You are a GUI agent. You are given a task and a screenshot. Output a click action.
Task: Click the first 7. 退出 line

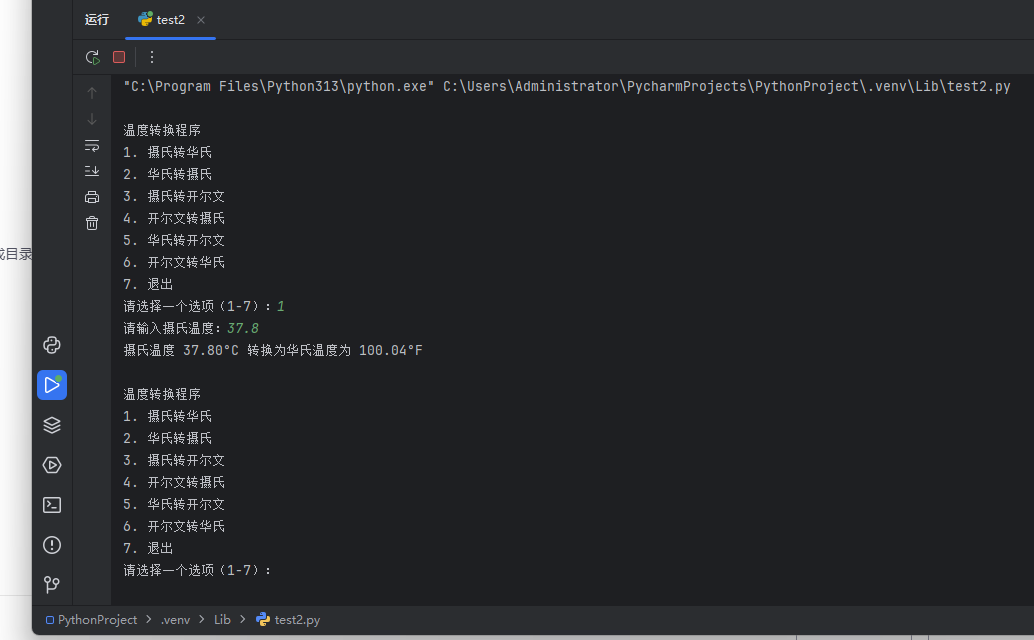click(148, 284)
